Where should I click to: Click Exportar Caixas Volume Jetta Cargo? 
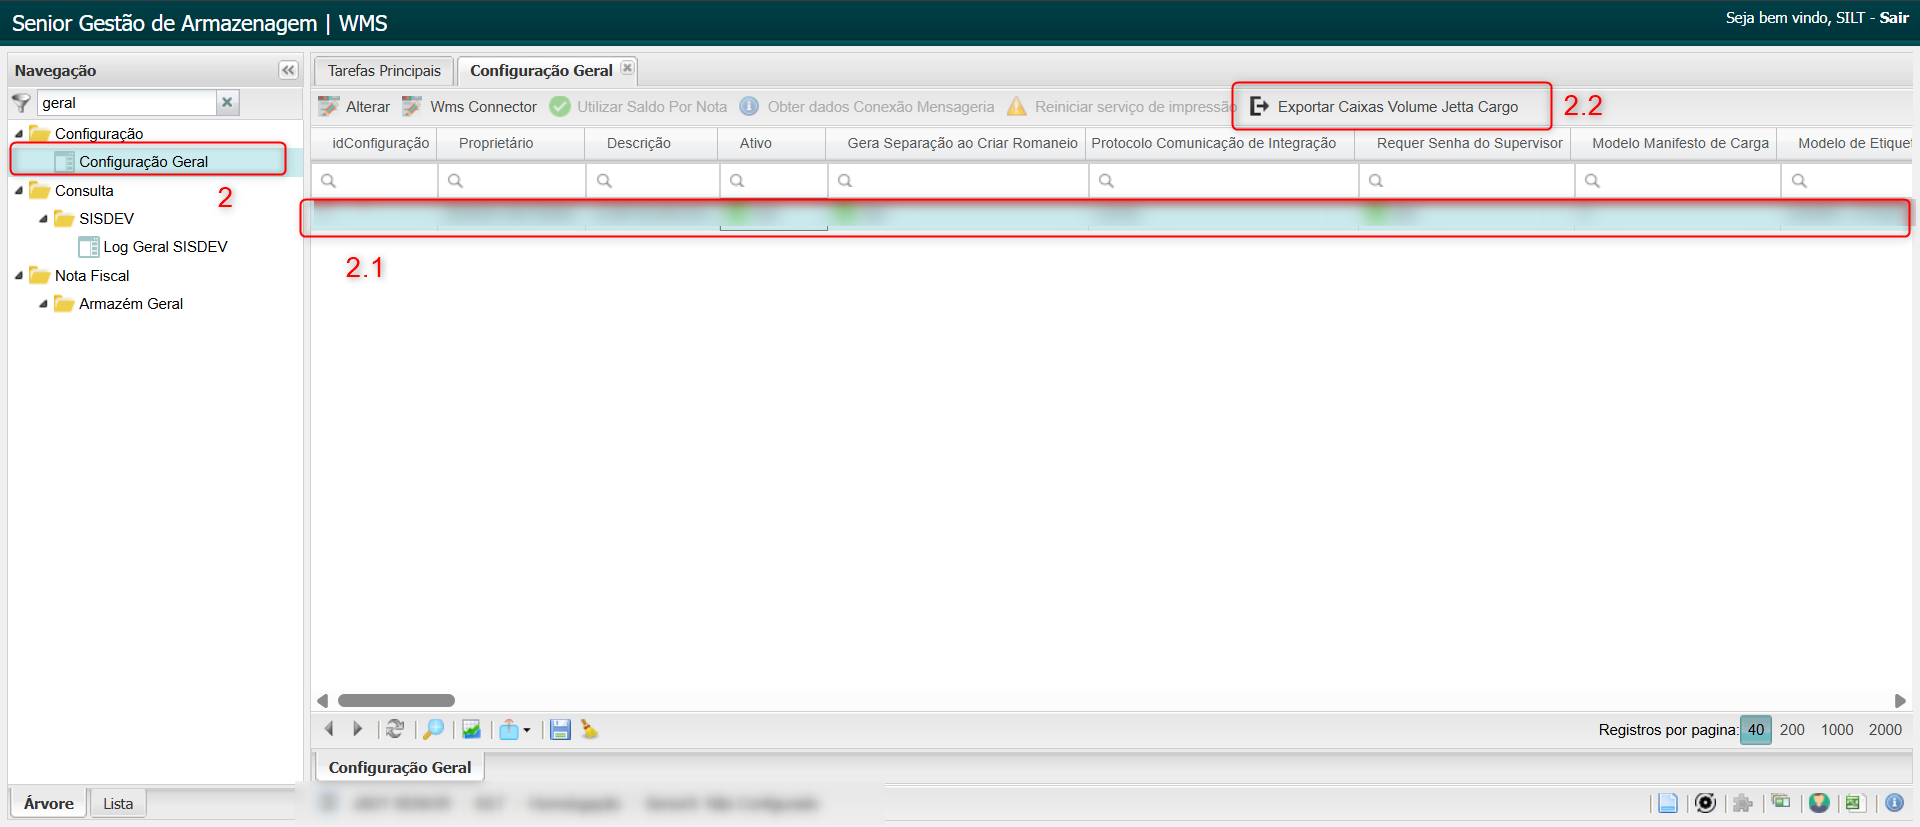coord(1396,107)
